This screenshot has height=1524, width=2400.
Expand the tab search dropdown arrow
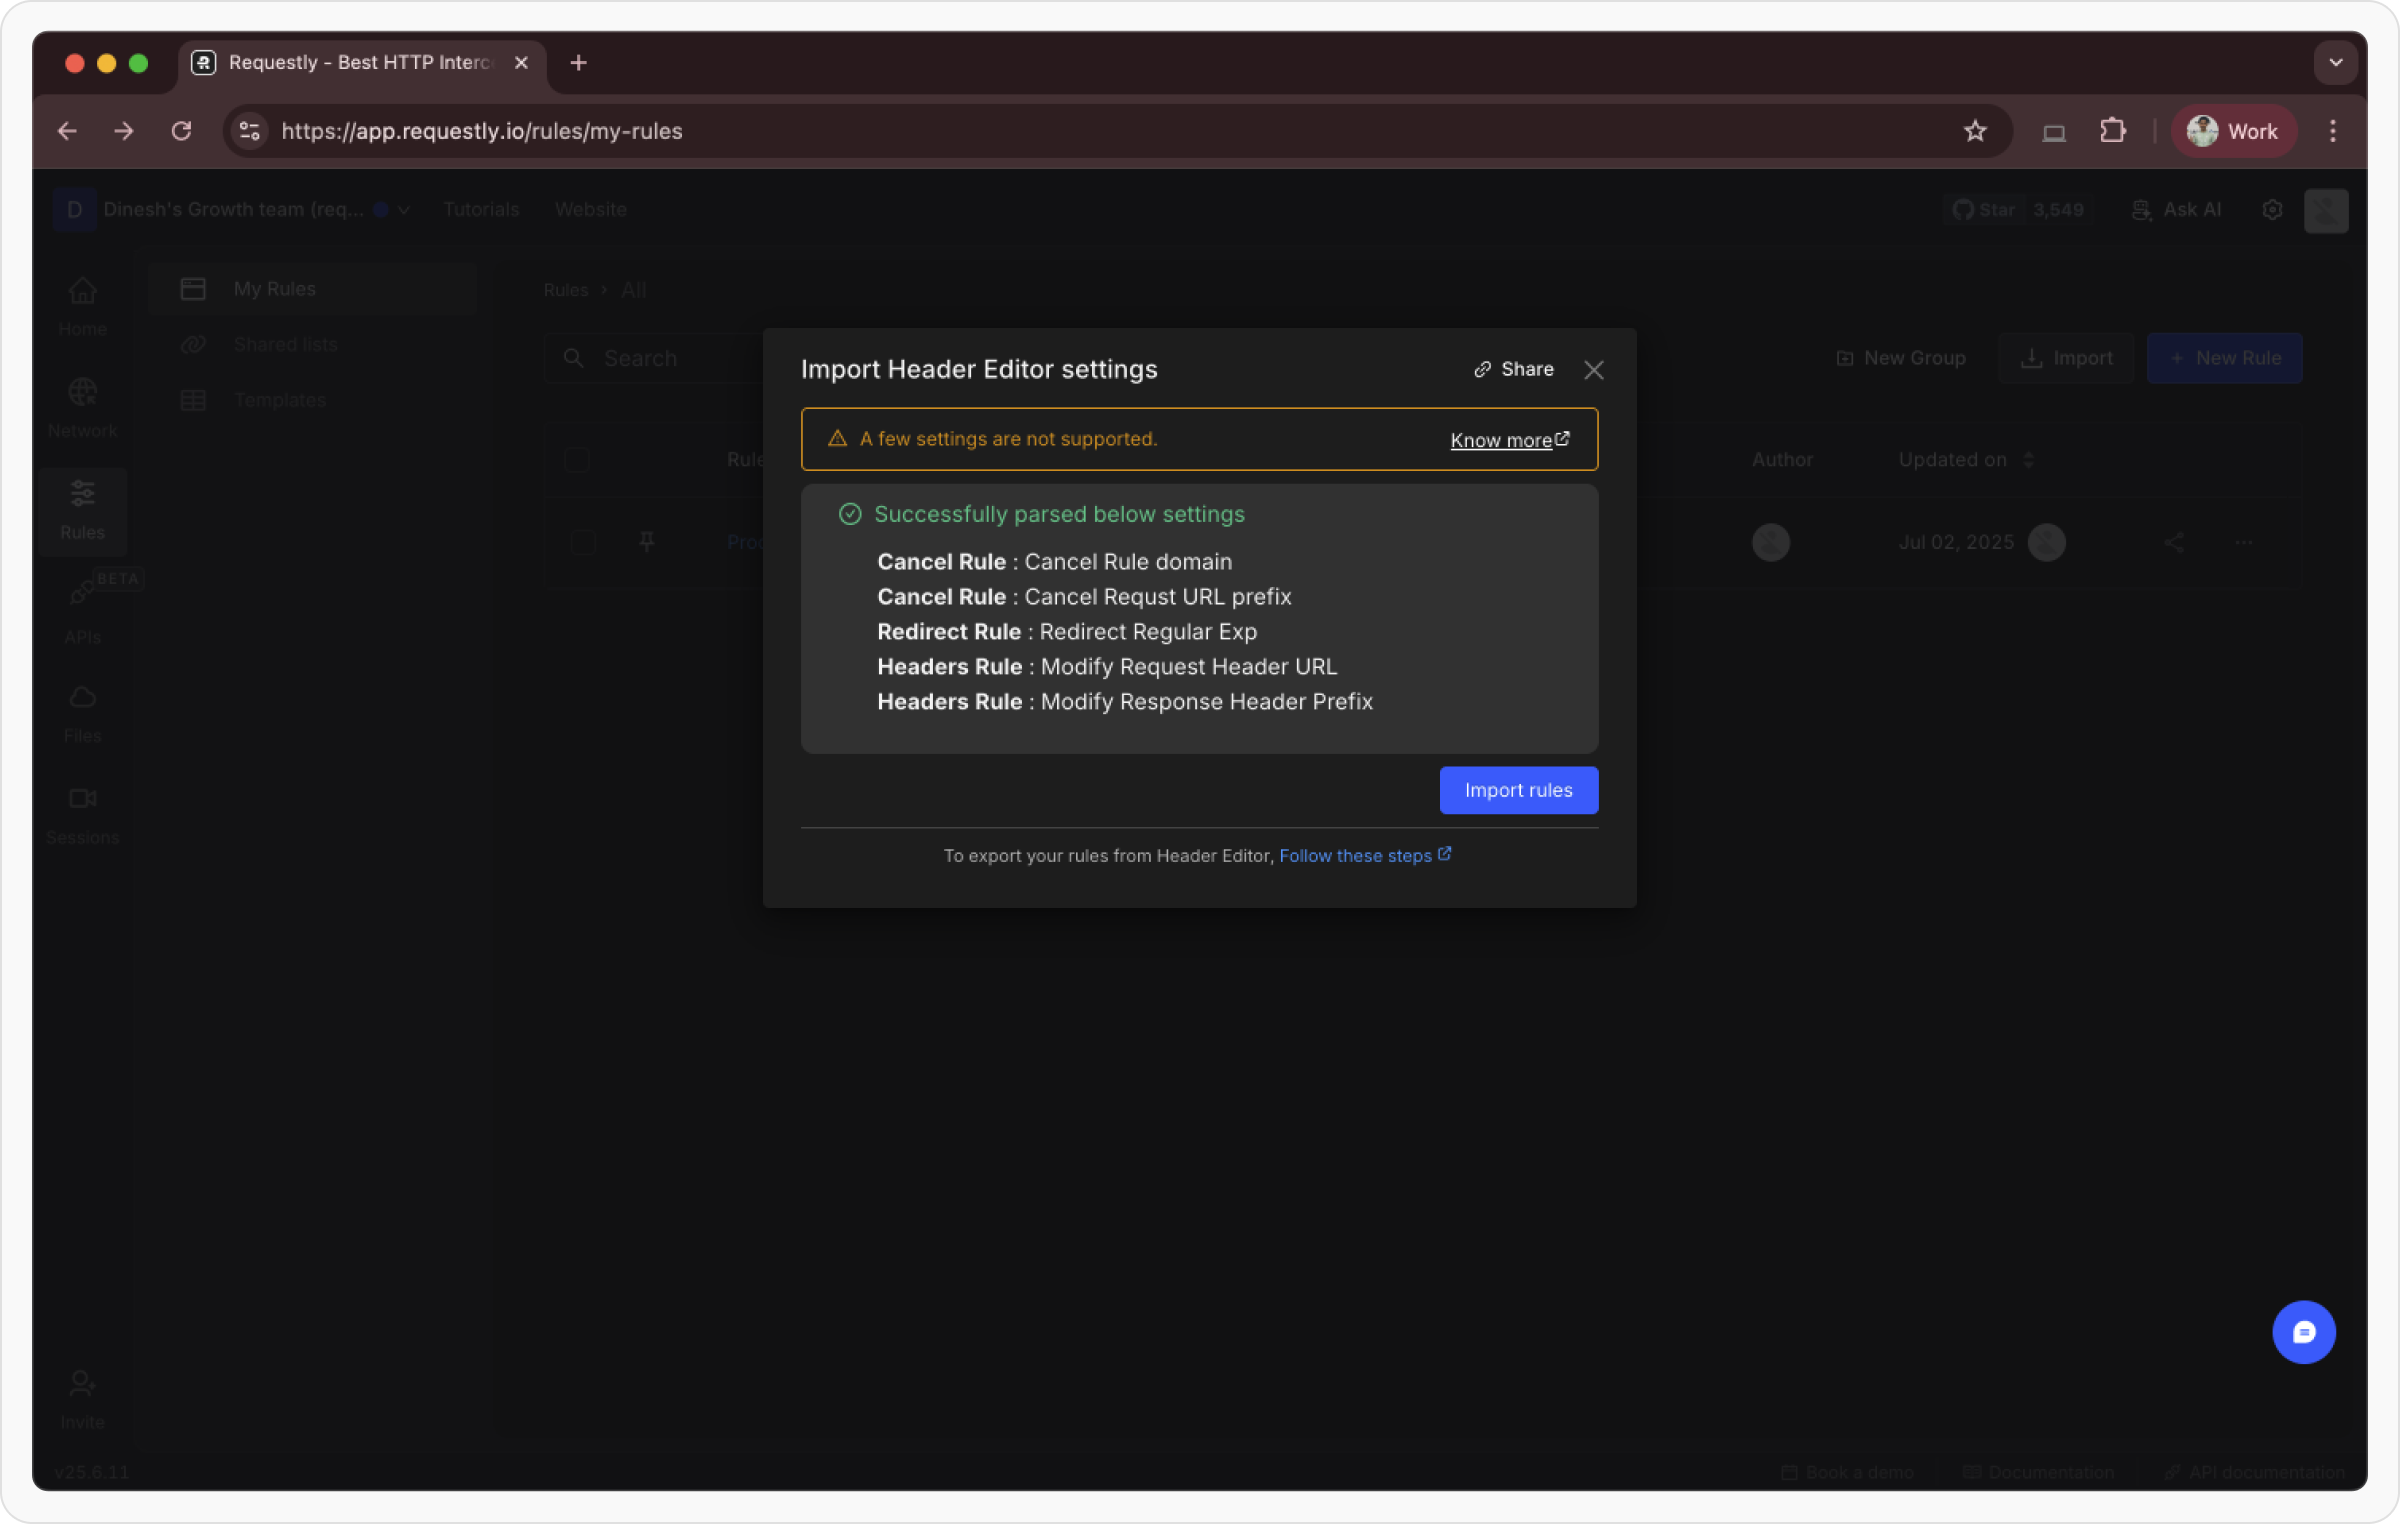[2336, 62]
